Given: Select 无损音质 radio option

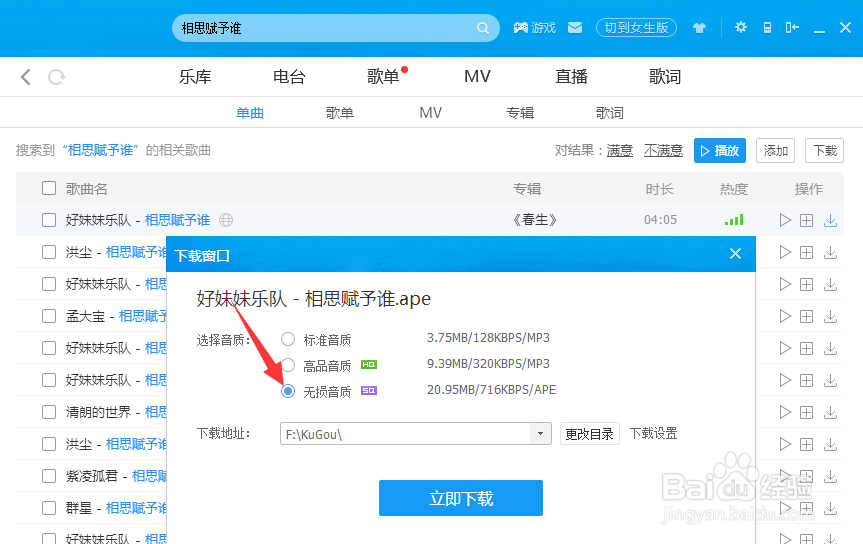Looking at the screenshot, I should [288, 390].
